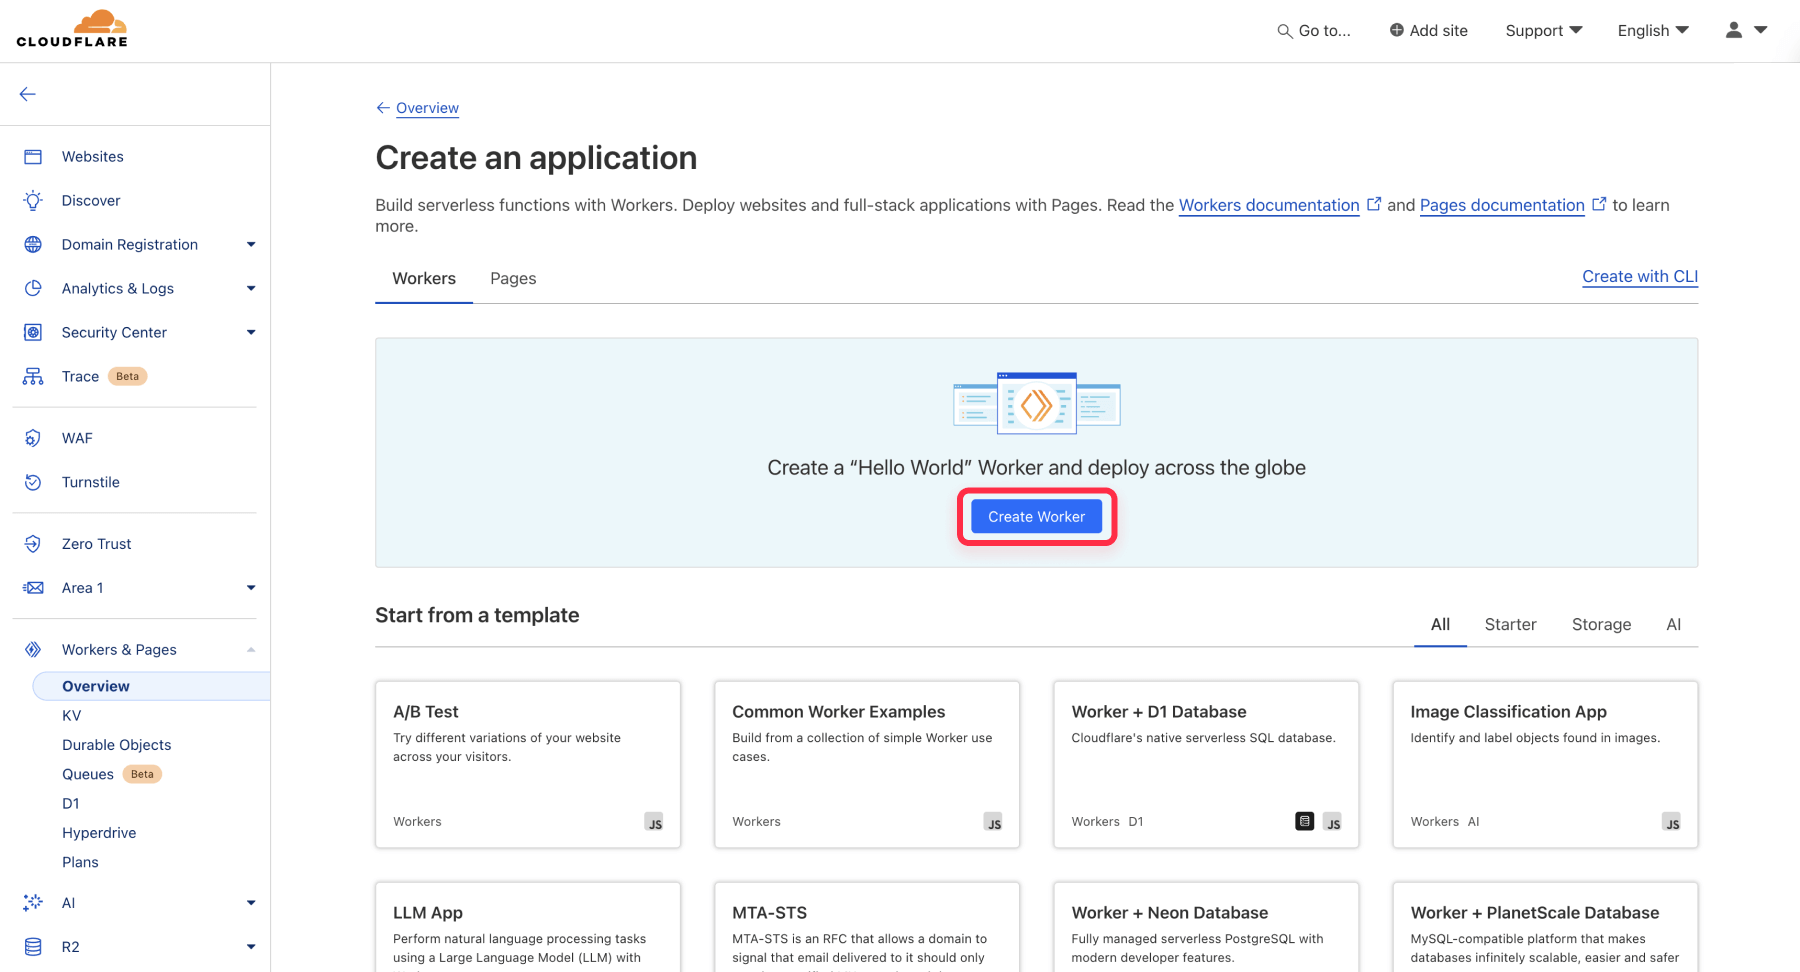Click the Websites browser icon
The width and height of the screenshot is (1800, 972).
coord(33,157)
